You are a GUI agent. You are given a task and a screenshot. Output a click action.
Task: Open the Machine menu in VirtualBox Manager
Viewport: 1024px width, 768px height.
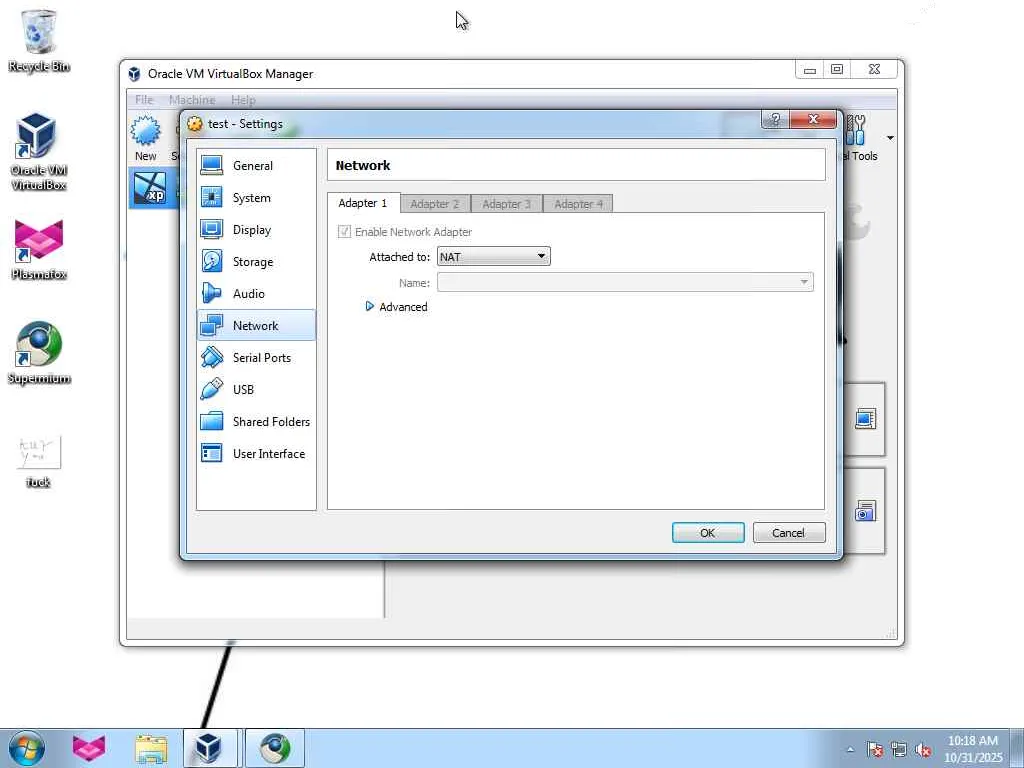[x=192, y=100]
